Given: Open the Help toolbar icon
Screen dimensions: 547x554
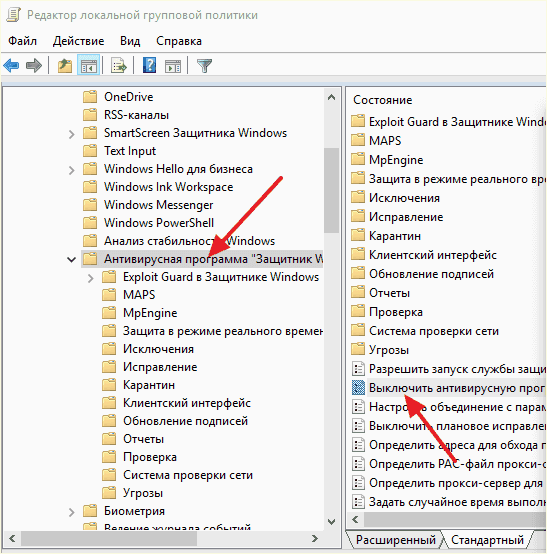Looking at the screenshot, I should tap(149, 66).
